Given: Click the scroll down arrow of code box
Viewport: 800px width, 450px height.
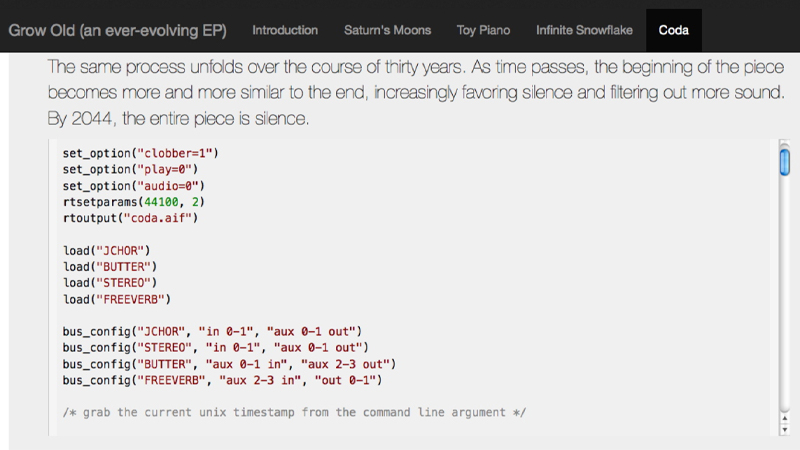Looking at the screenshot, I should click(x=784, y=430).
